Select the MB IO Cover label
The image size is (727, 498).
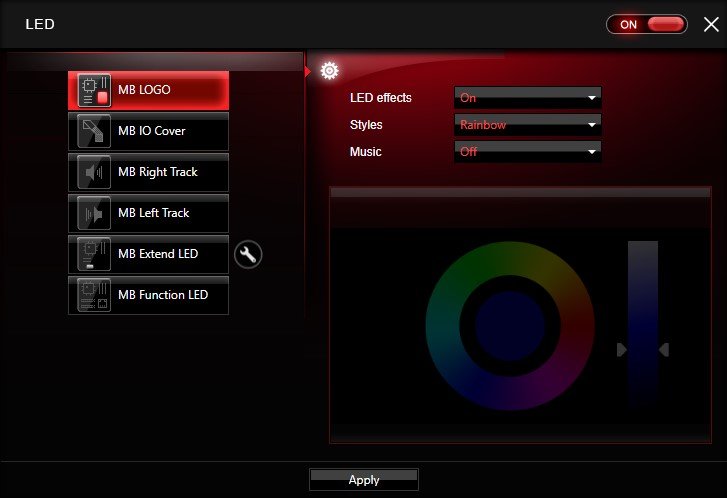pyautogui.click(x=152, y=131)
